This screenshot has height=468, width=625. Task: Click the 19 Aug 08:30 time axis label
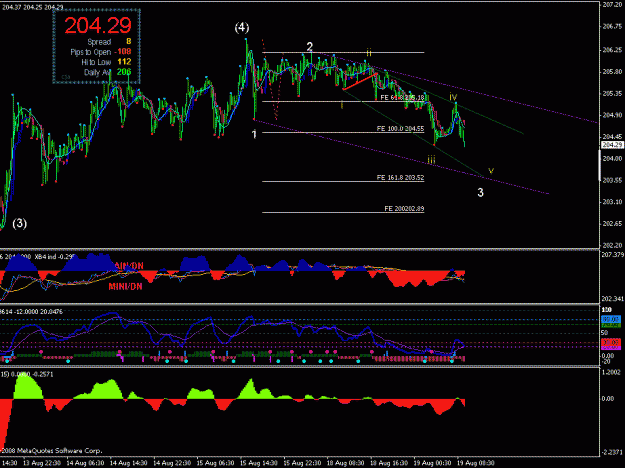pyautogui.click(x=475, y=463)
